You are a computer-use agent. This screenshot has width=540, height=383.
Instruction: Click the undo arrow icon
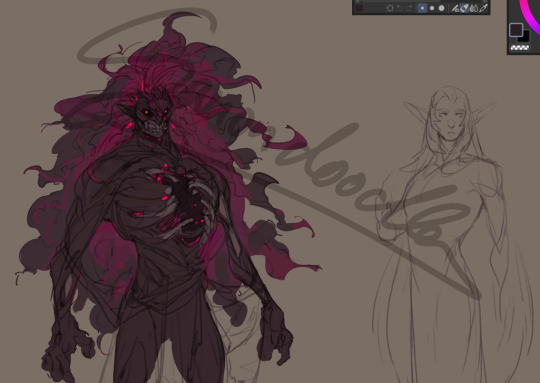tap(400, 8)
